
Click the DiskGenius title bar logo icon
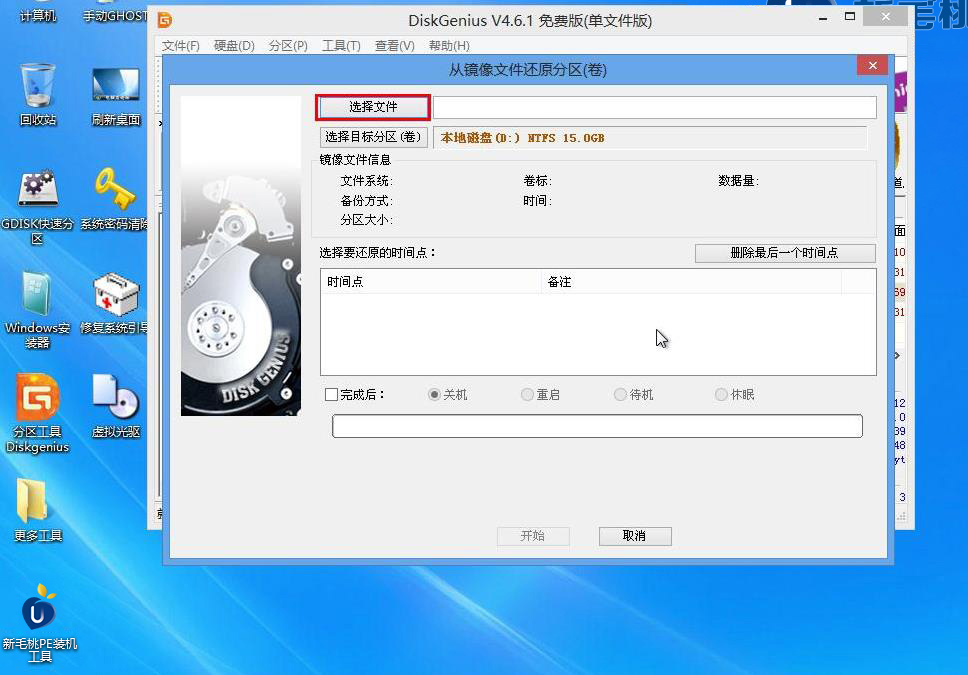coord(165,20)
